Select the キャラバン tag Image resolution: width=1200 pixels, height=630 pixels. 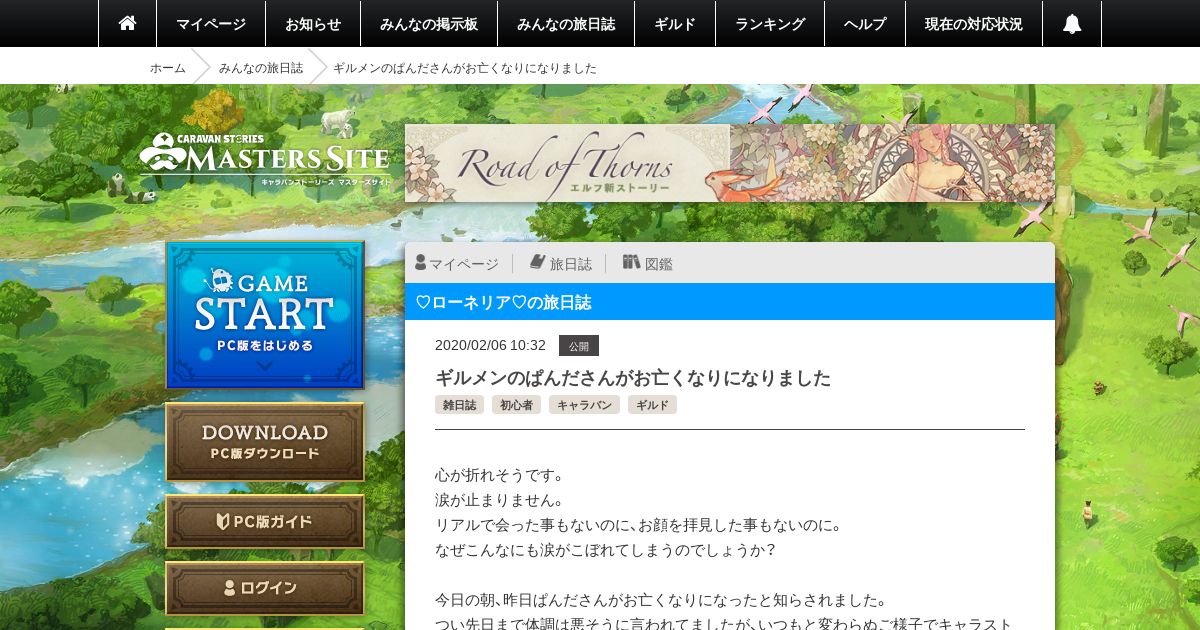[584, 405]
